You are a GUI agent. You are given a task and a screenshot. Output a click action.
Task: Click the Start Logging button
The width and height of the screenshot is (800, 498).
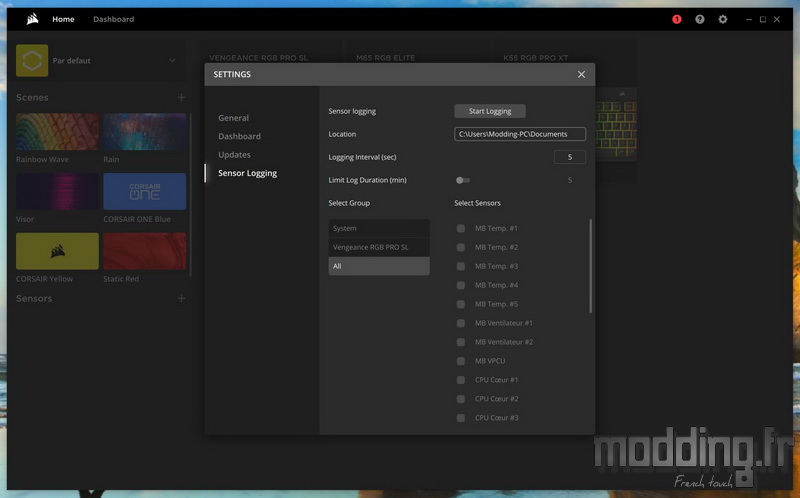(x=490, y=111)
